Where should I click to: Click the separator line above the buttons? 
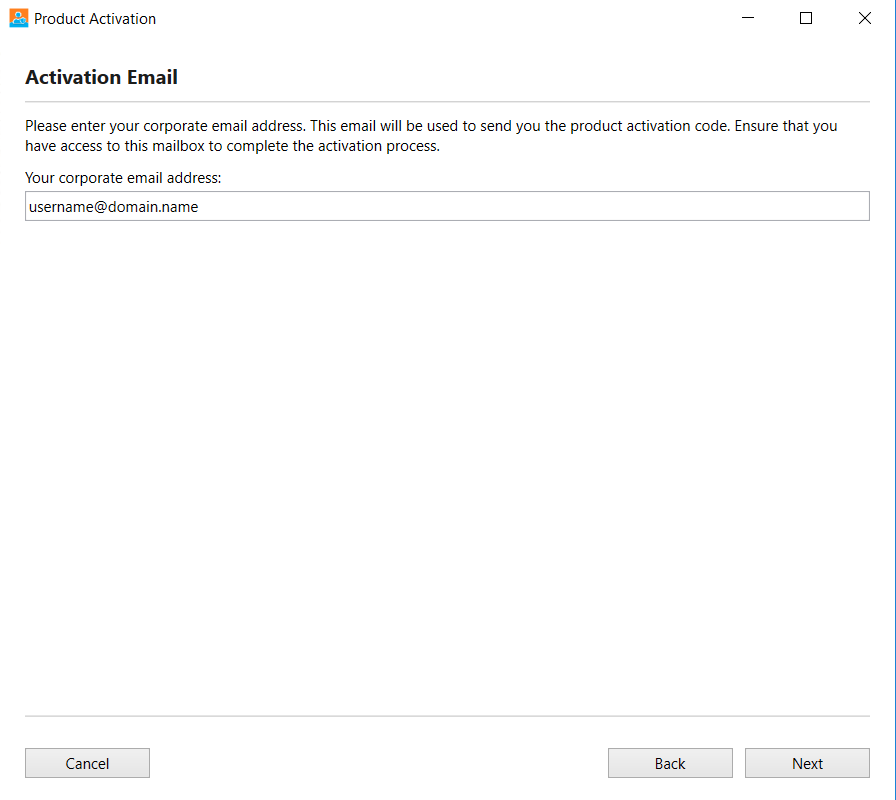(447, 716)
